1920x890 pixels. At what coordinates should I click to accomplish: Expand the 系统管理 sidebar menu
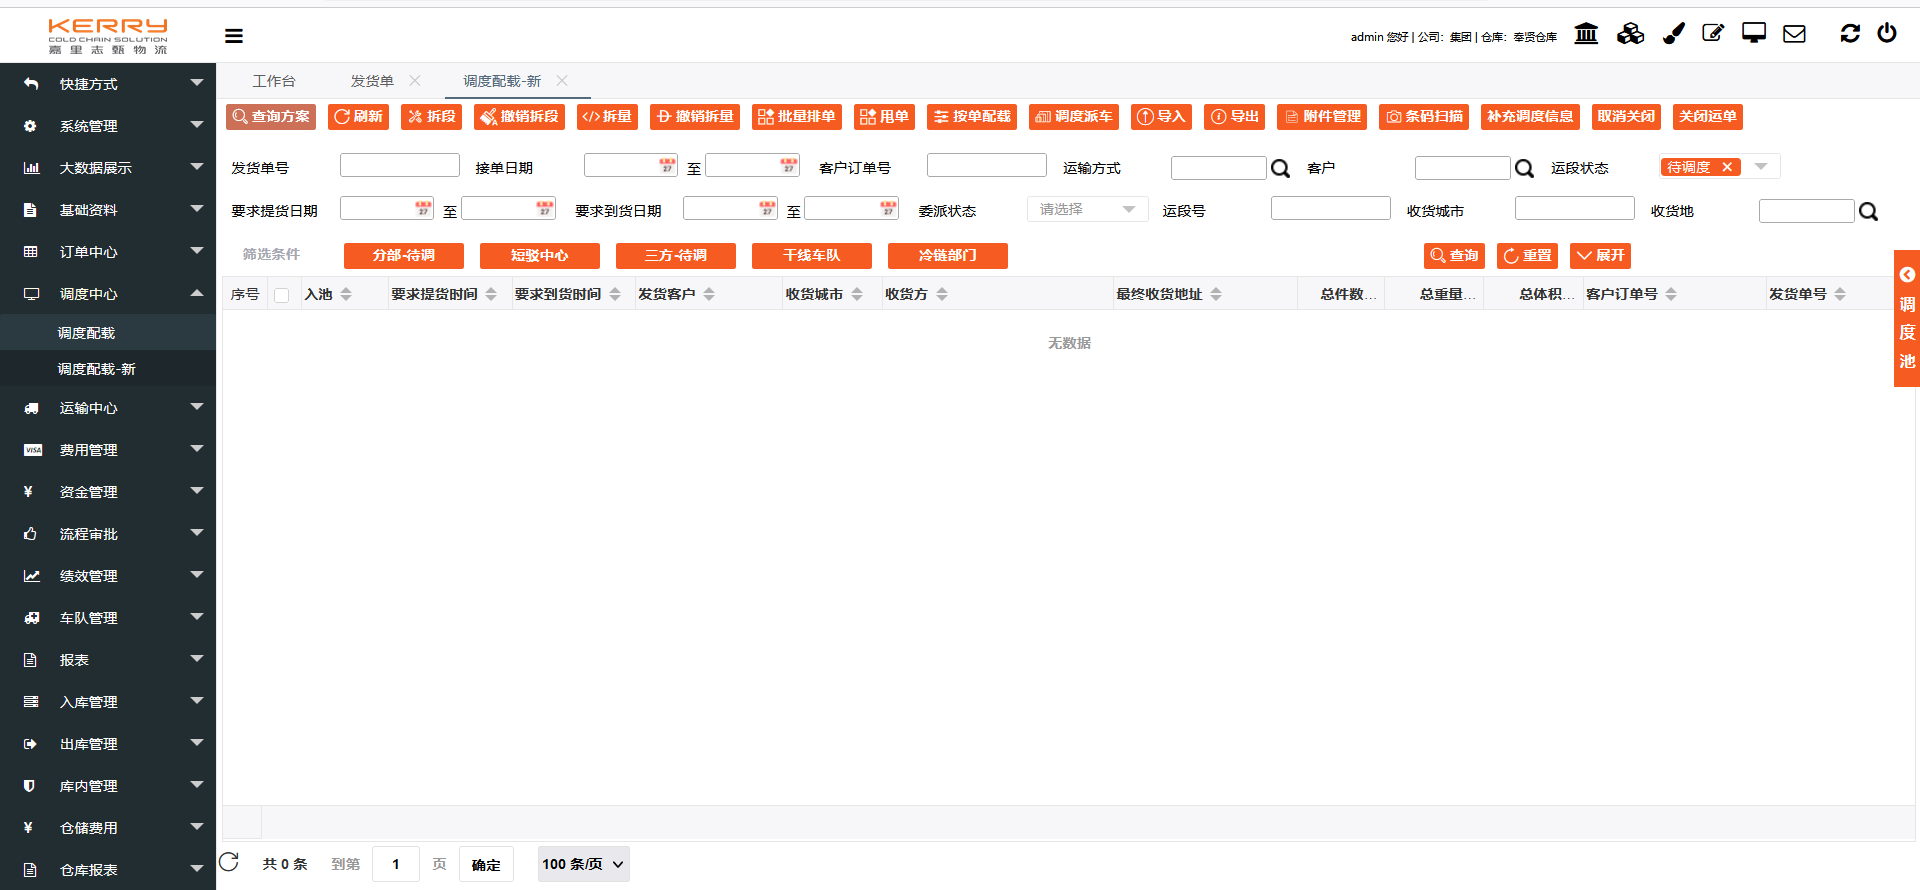coord(108,126)
